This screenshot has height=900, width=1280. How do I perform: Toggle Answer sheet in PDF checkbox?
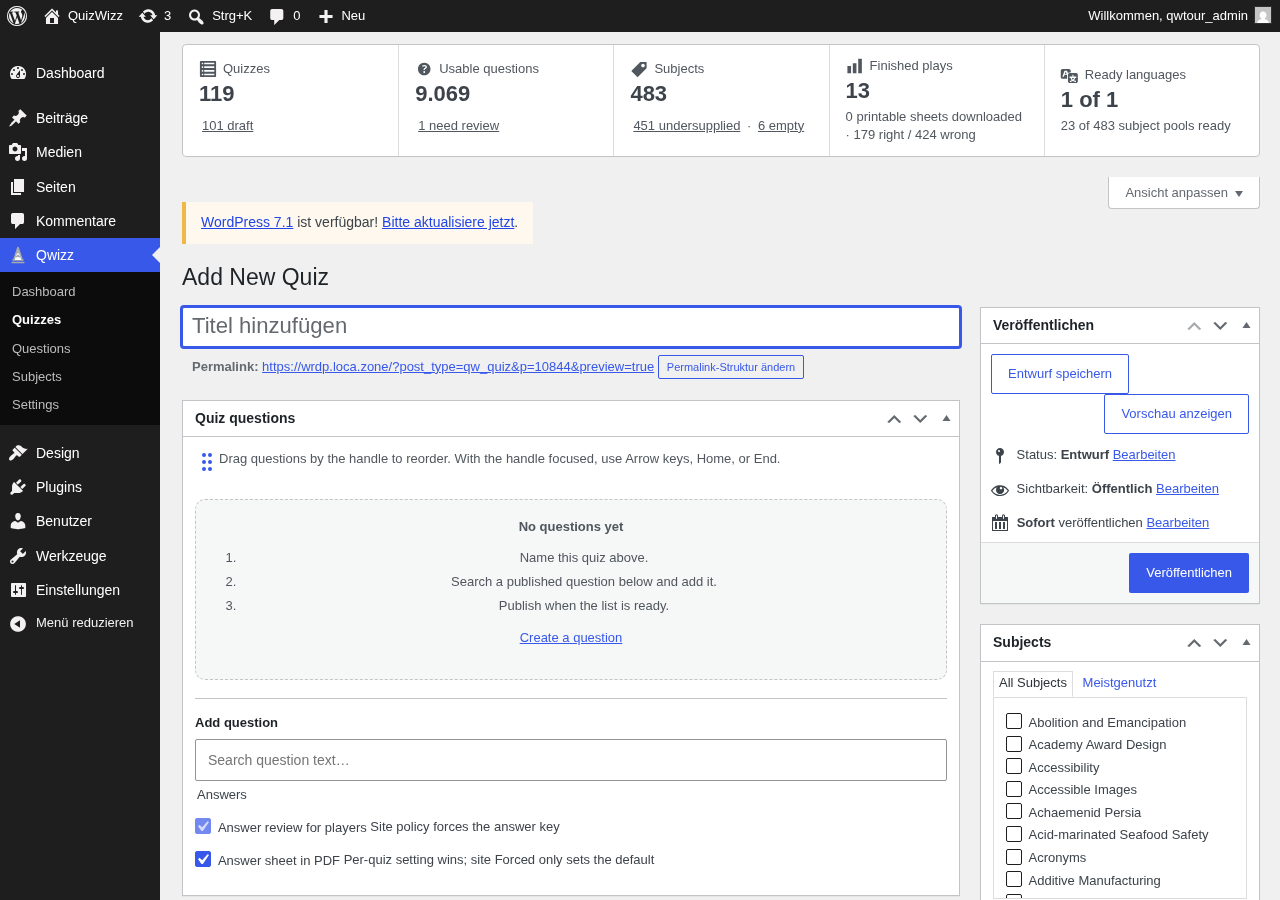point(203,859)
